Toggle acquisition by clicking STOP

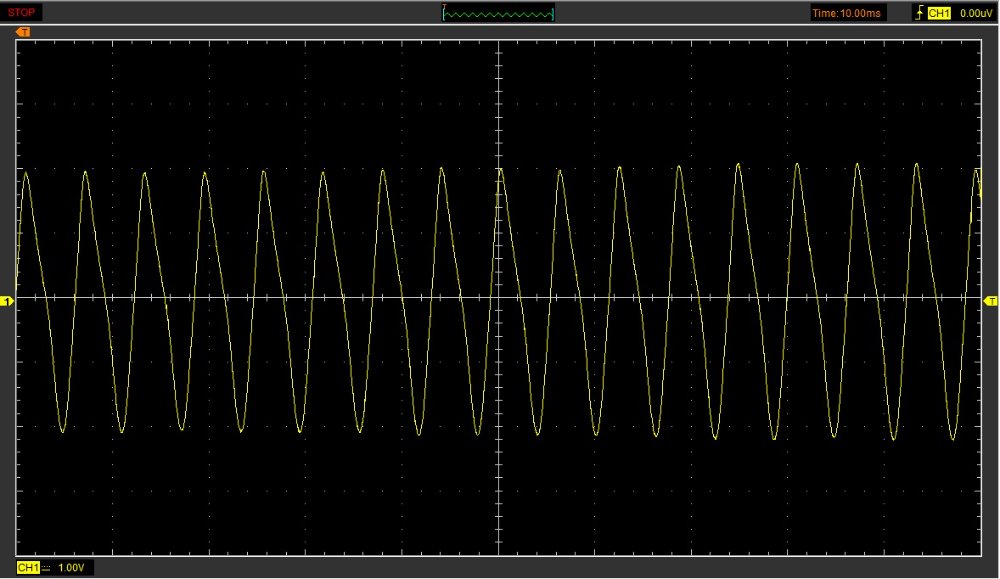click(x=20, y=11)
